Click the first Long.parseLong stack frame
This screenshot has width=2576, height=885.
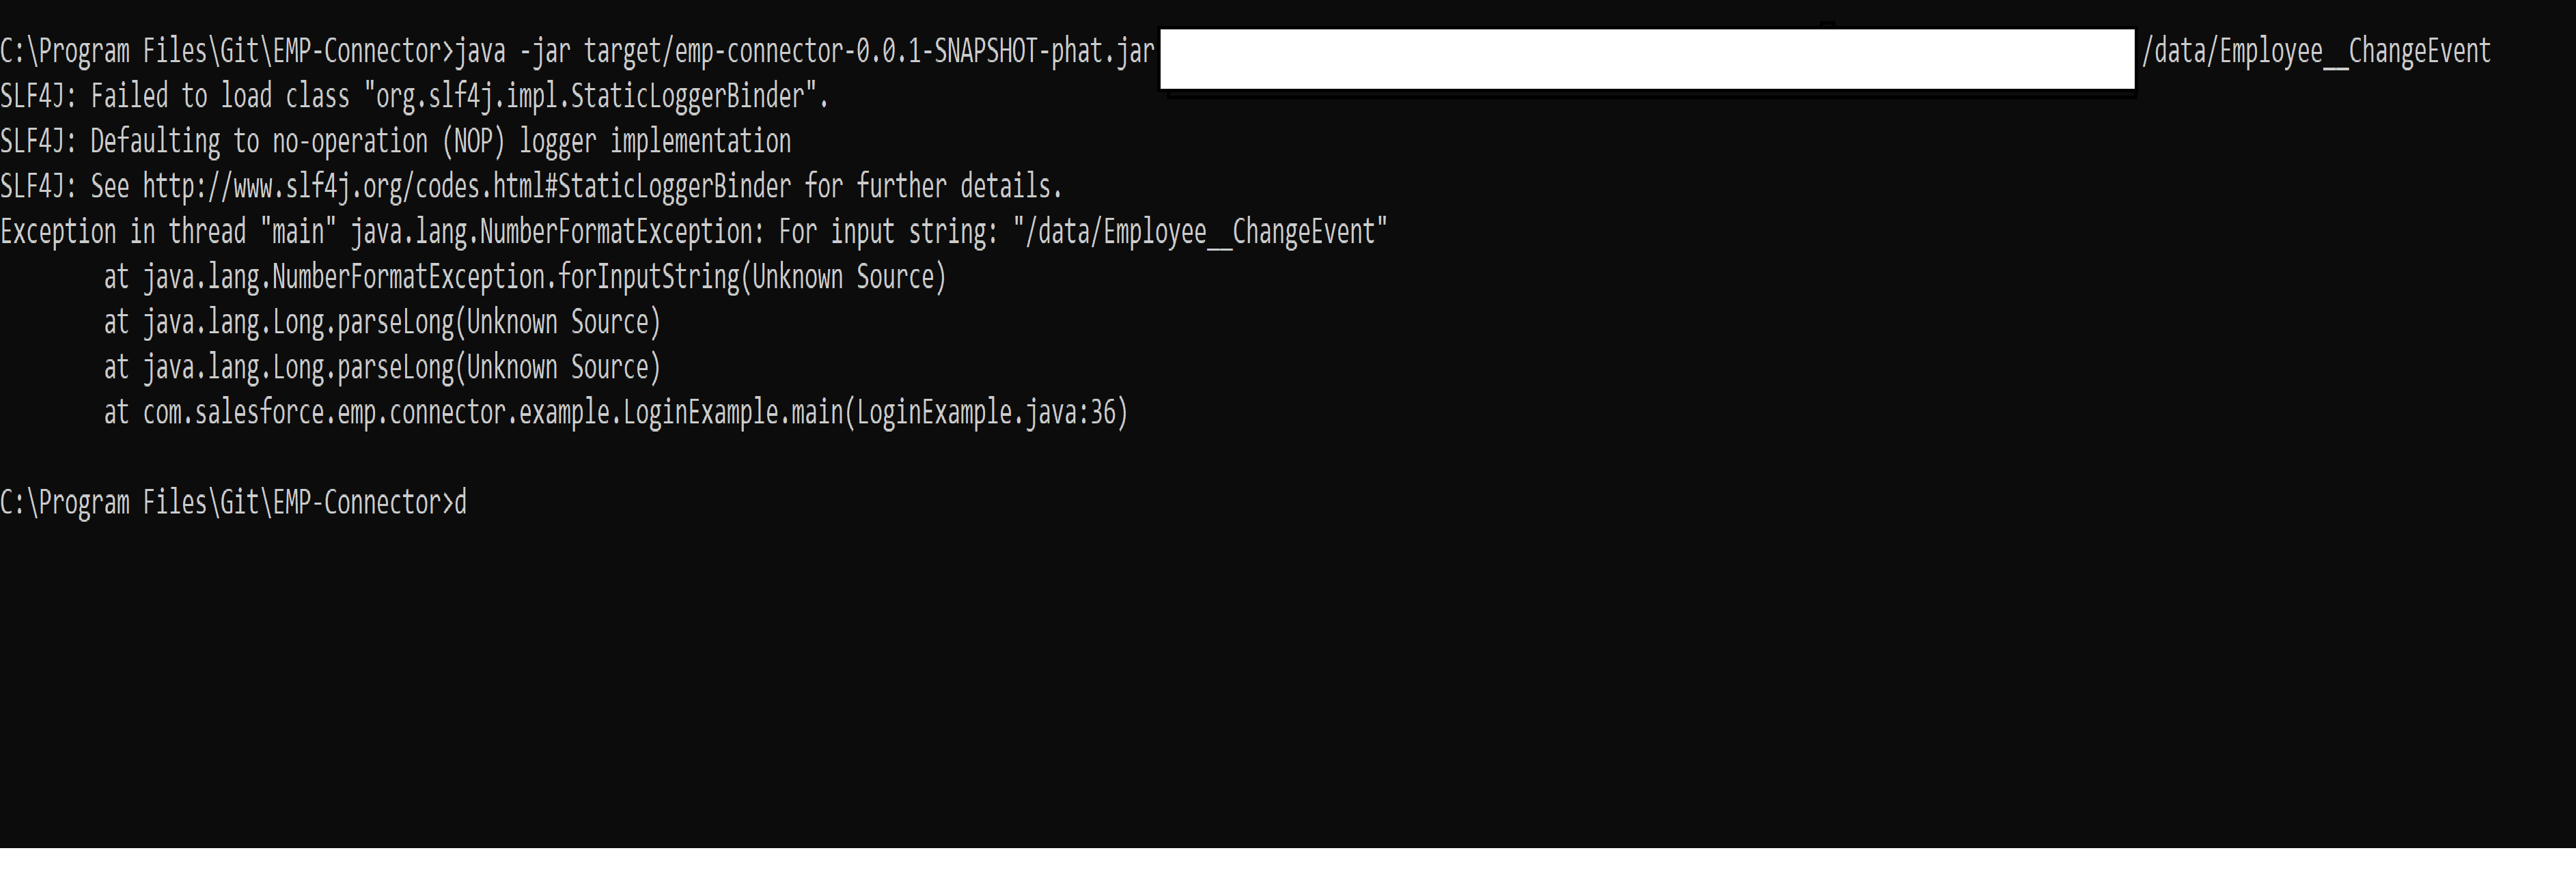[x=400, y=322]
